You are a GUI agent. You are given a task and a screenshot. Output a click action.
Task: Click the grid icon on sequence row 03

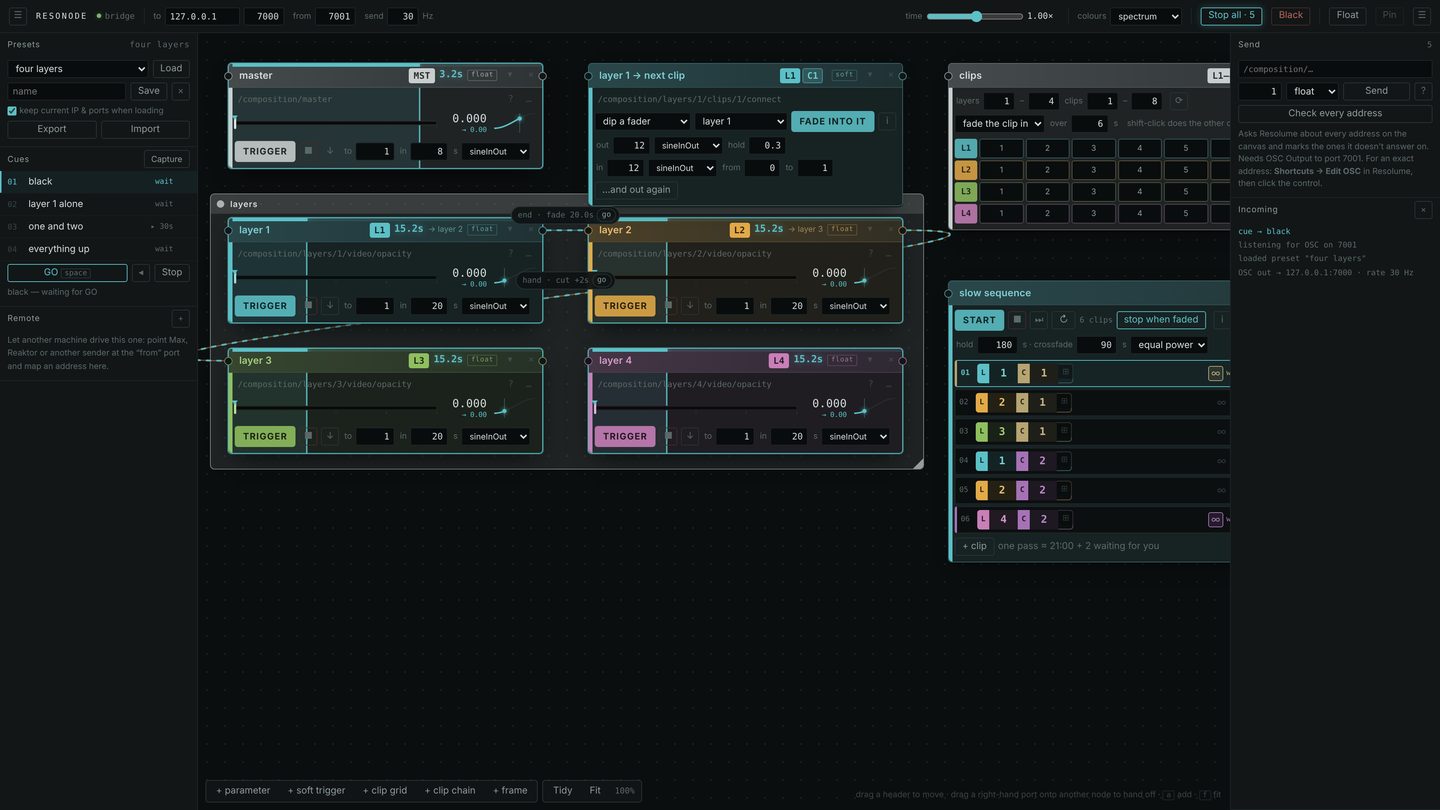[x=1065, y=431]
